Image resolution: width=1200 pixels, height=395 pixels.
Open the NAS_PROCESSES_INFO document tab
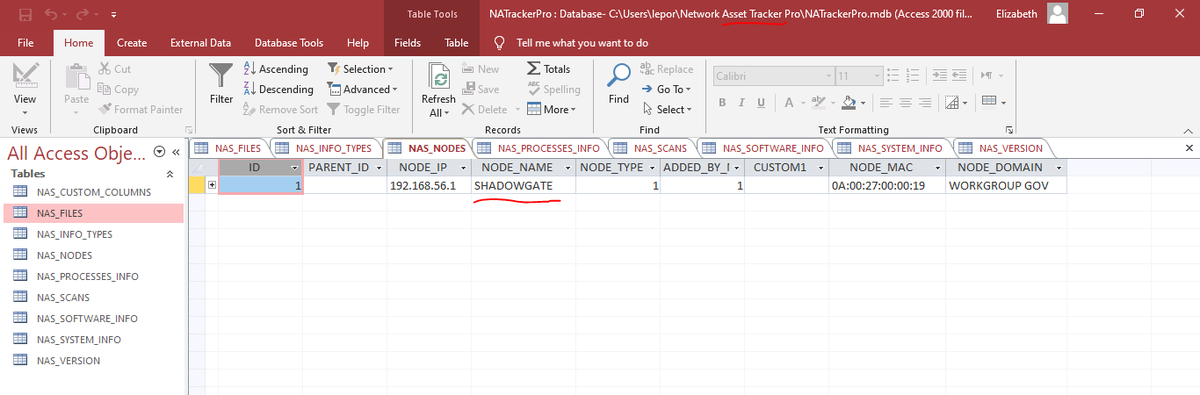coord(540,148)
